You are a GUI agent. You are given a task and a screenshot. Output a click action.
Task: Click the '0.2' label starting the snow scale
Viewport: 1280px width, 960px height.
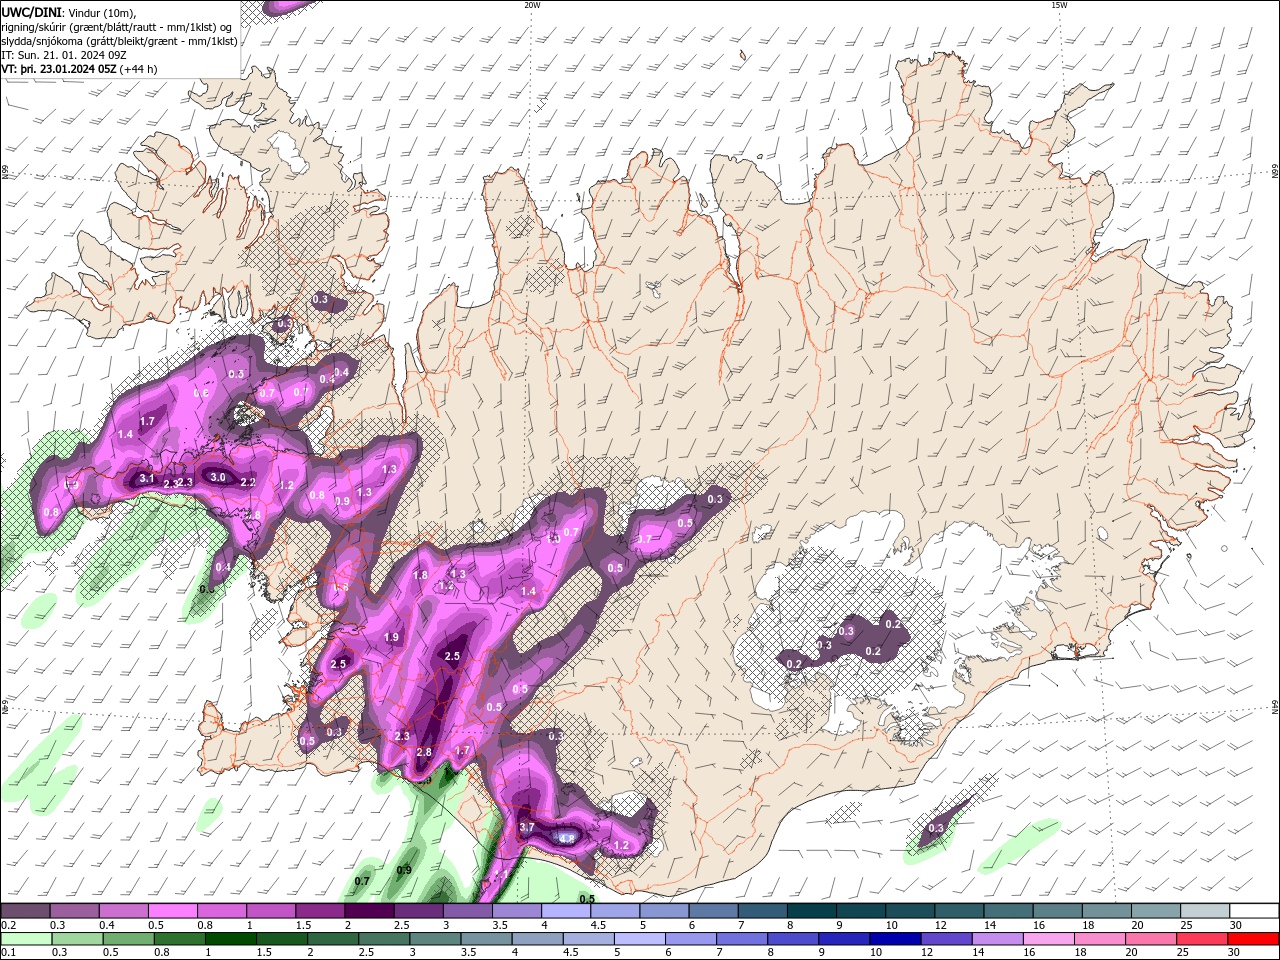tap(8, 925)
